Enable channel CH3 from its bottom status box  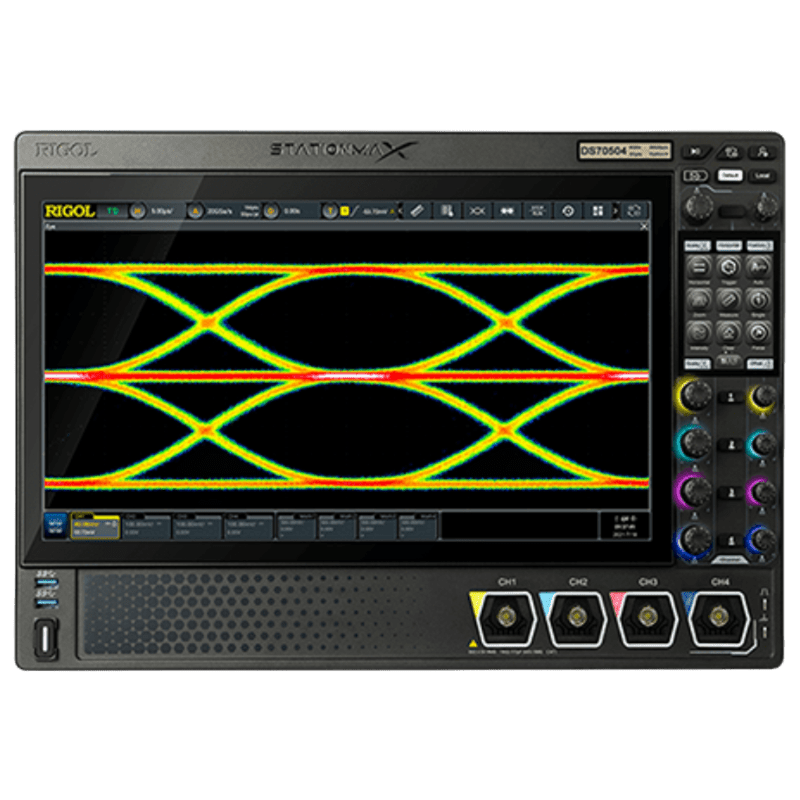click(x=200, y=523)
